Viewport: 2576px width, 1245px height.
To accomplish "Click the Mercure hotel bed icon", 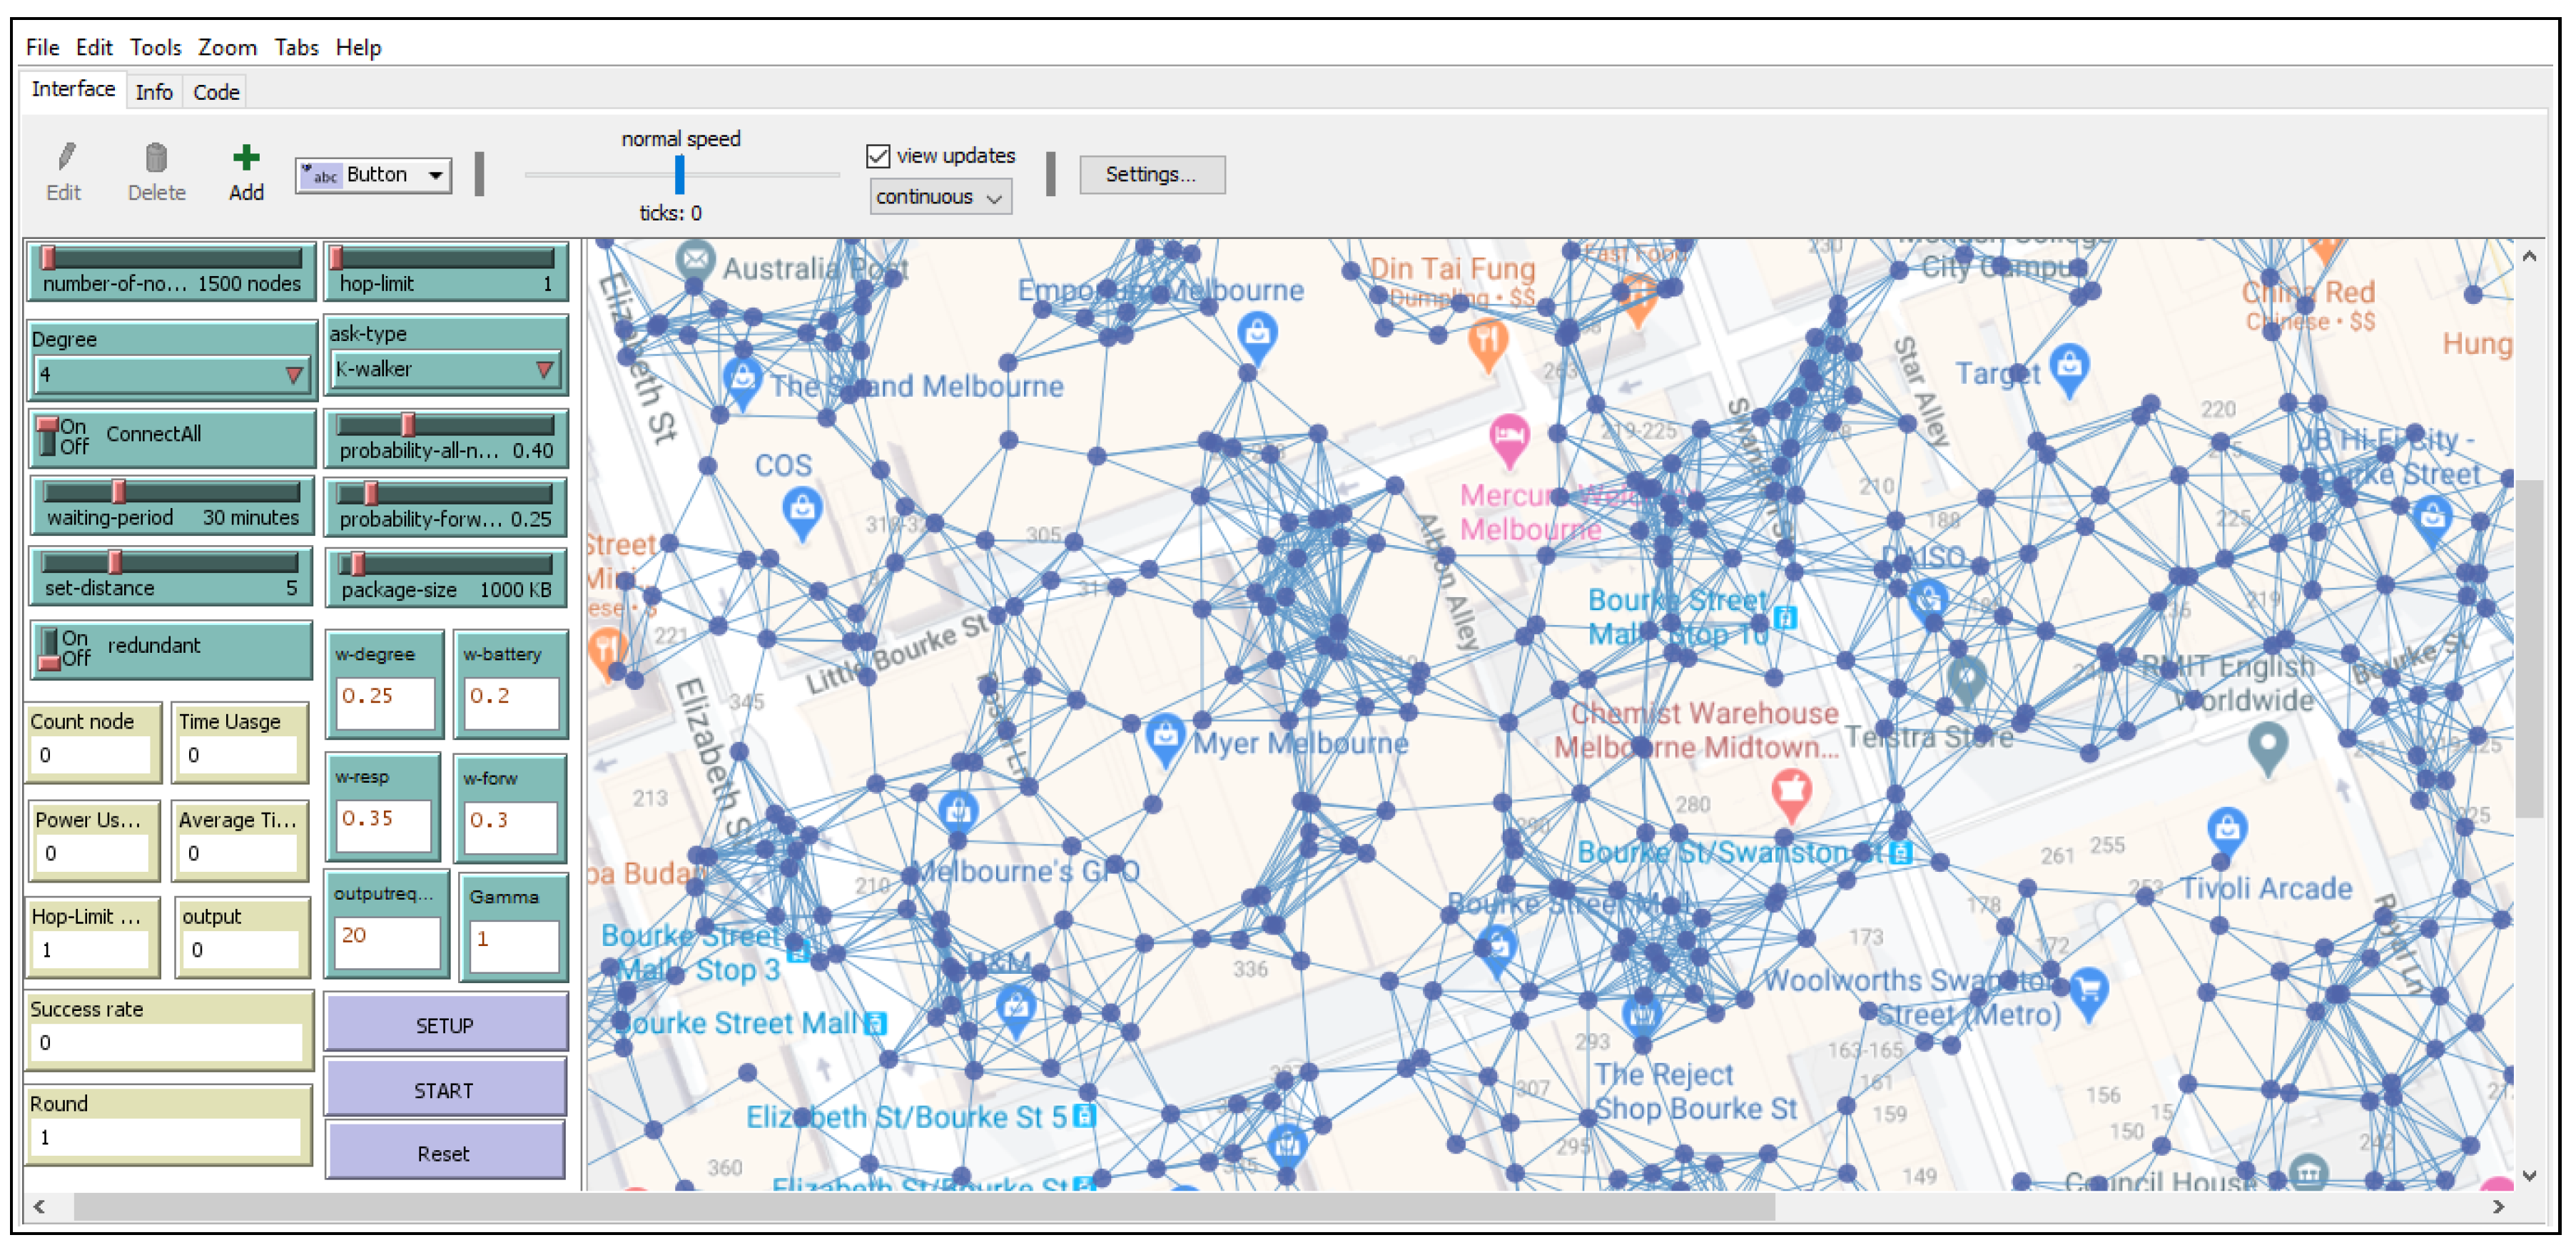I will pyautogui.click(x=1509, y=436).
